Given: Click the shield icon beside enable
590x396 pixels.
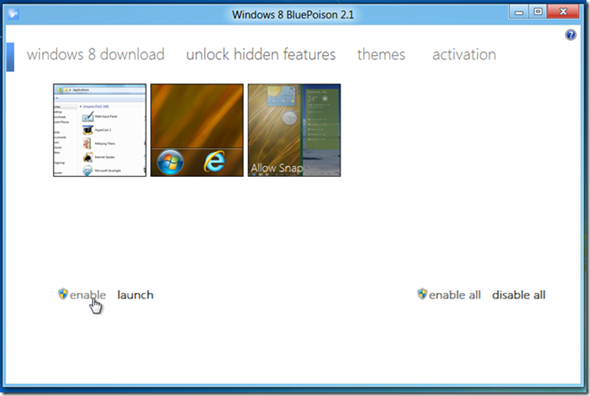Looking at the screenshot, I should [63, 294].
